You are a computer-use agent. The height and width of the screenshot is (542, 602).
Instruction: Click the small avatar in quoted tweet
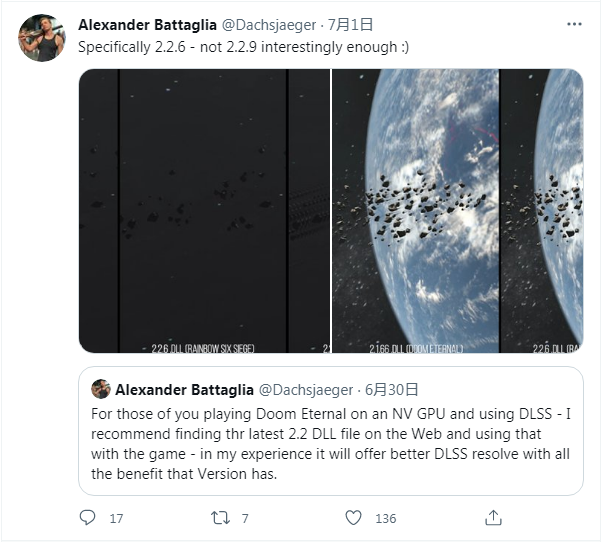coord(101,389)
